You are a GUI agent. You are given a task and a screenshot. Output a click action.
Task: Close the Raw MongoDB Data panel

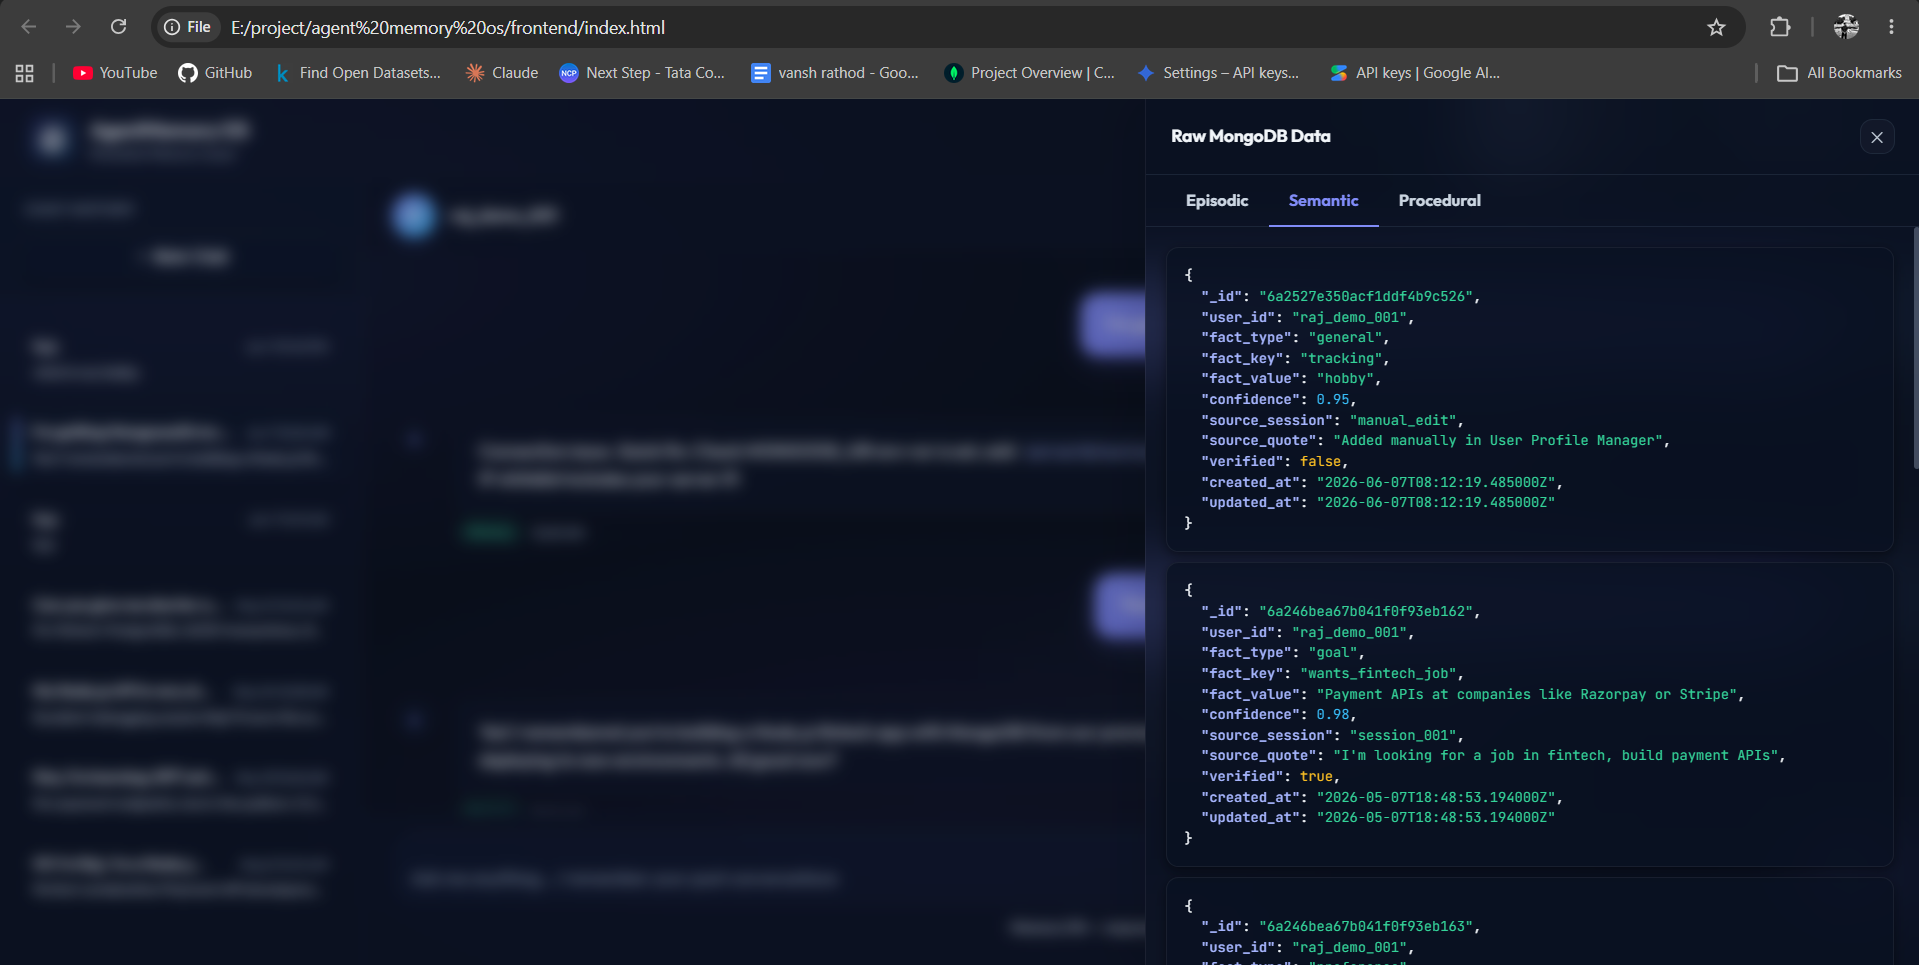point(1877,137)
